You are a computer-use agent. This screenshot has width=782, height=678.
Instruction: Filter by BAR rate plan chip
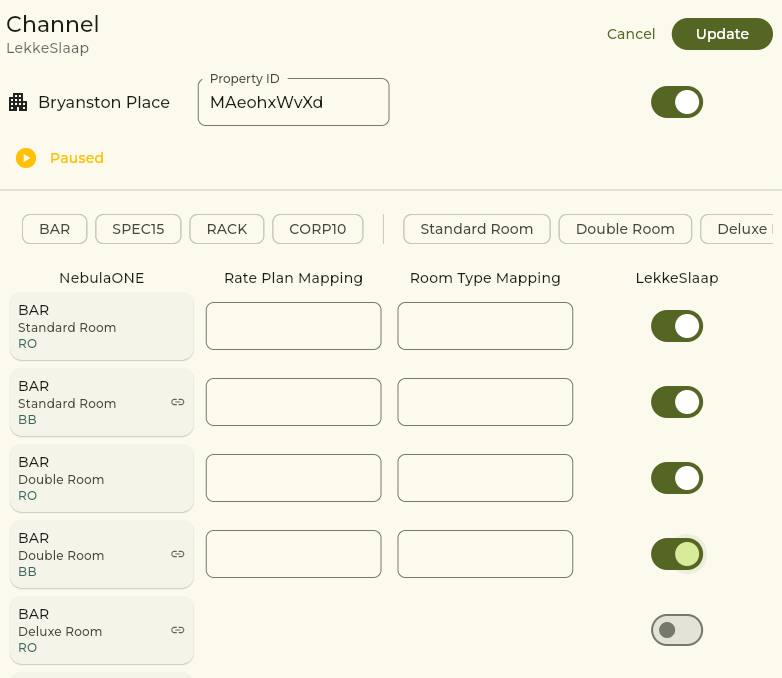point(55,229)
